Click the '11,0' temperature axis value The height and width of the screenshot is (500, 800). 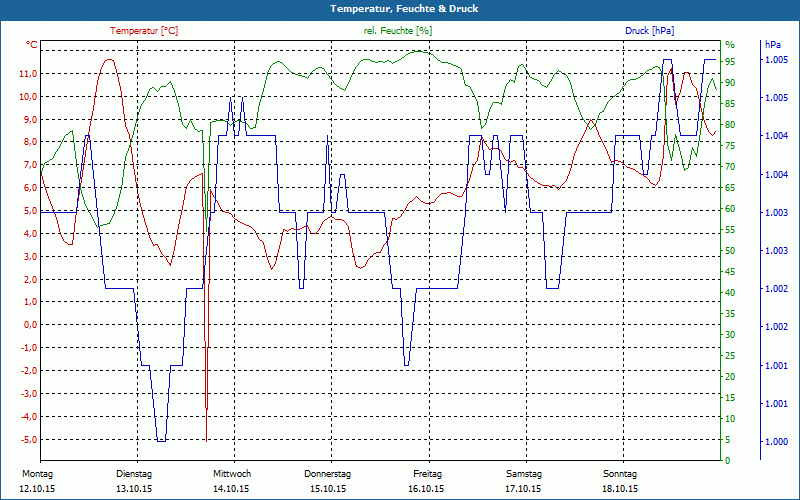[x=28, y=74]
